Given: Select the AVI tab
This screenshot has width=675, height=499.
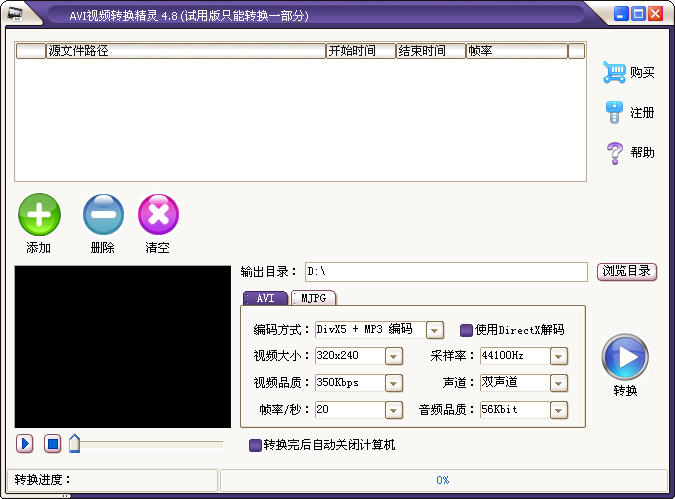Looking at the screenshot, I should [x=265, y=298].
